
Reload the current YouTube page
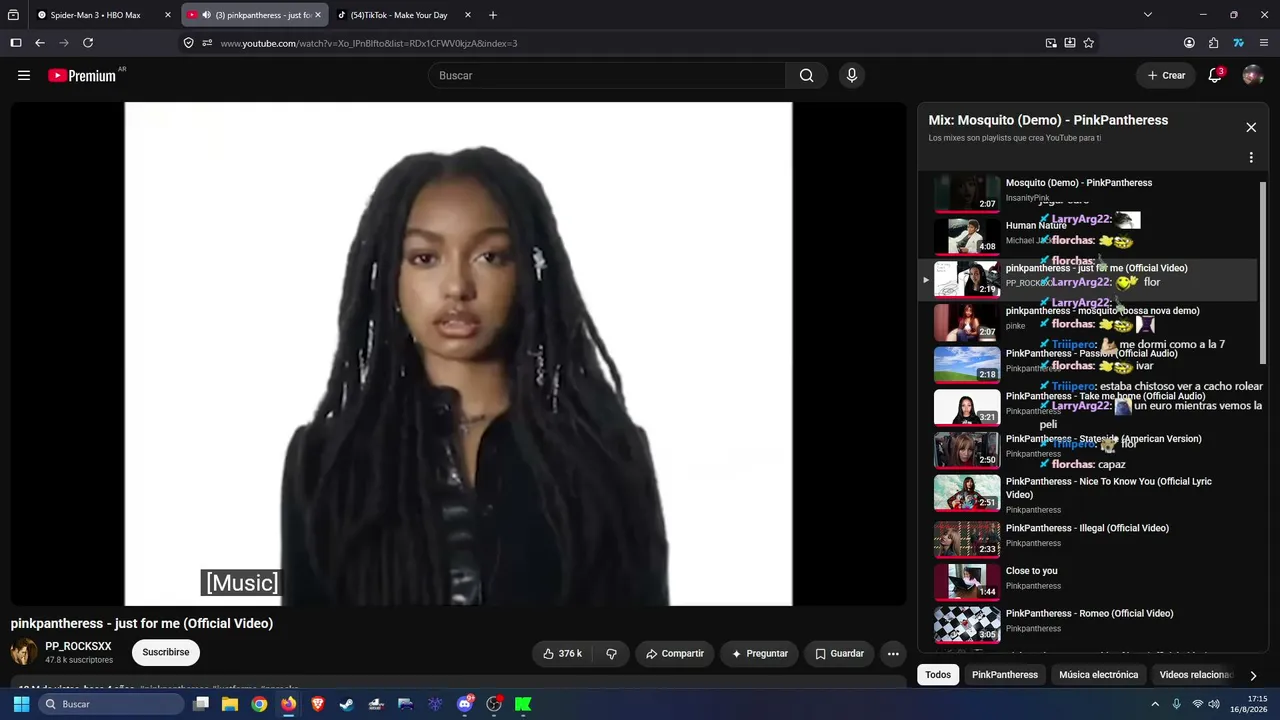(x=88, y=43)
